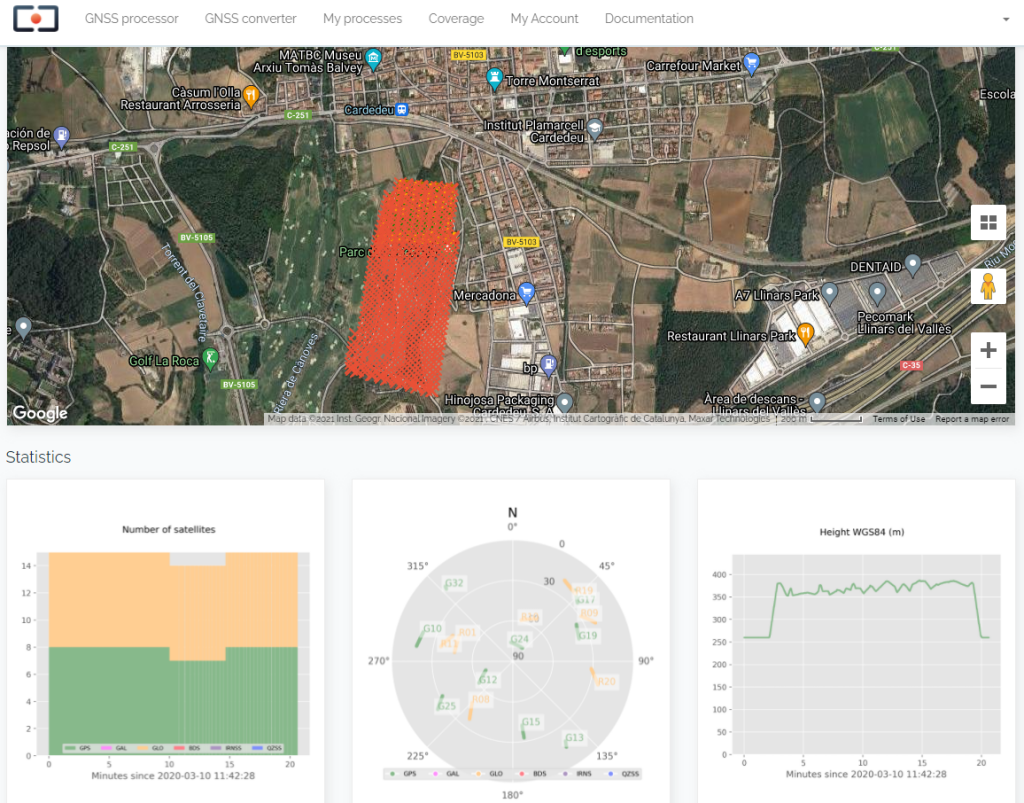
Task: Open My processes page
Action: 362,19
